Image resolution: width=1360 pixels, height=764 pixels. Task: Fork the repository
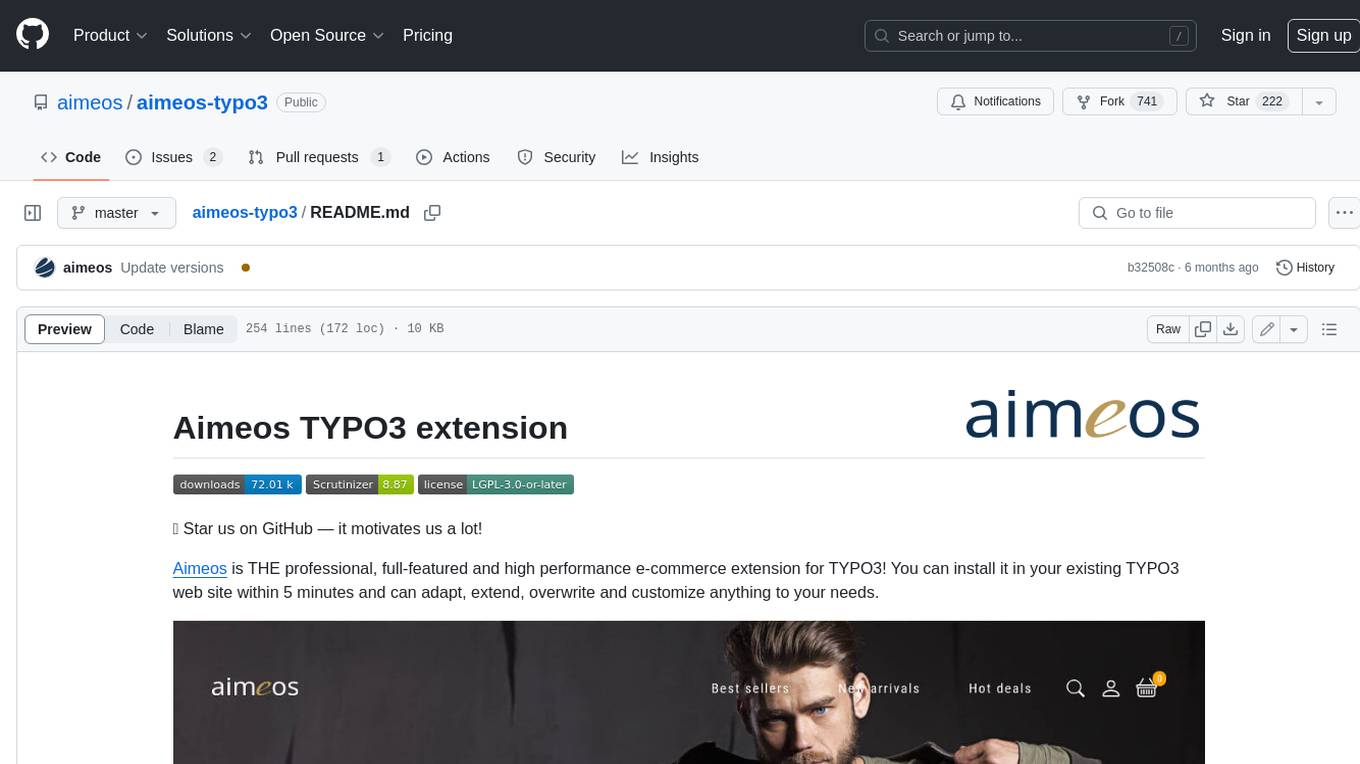[x=1119, y=102]
